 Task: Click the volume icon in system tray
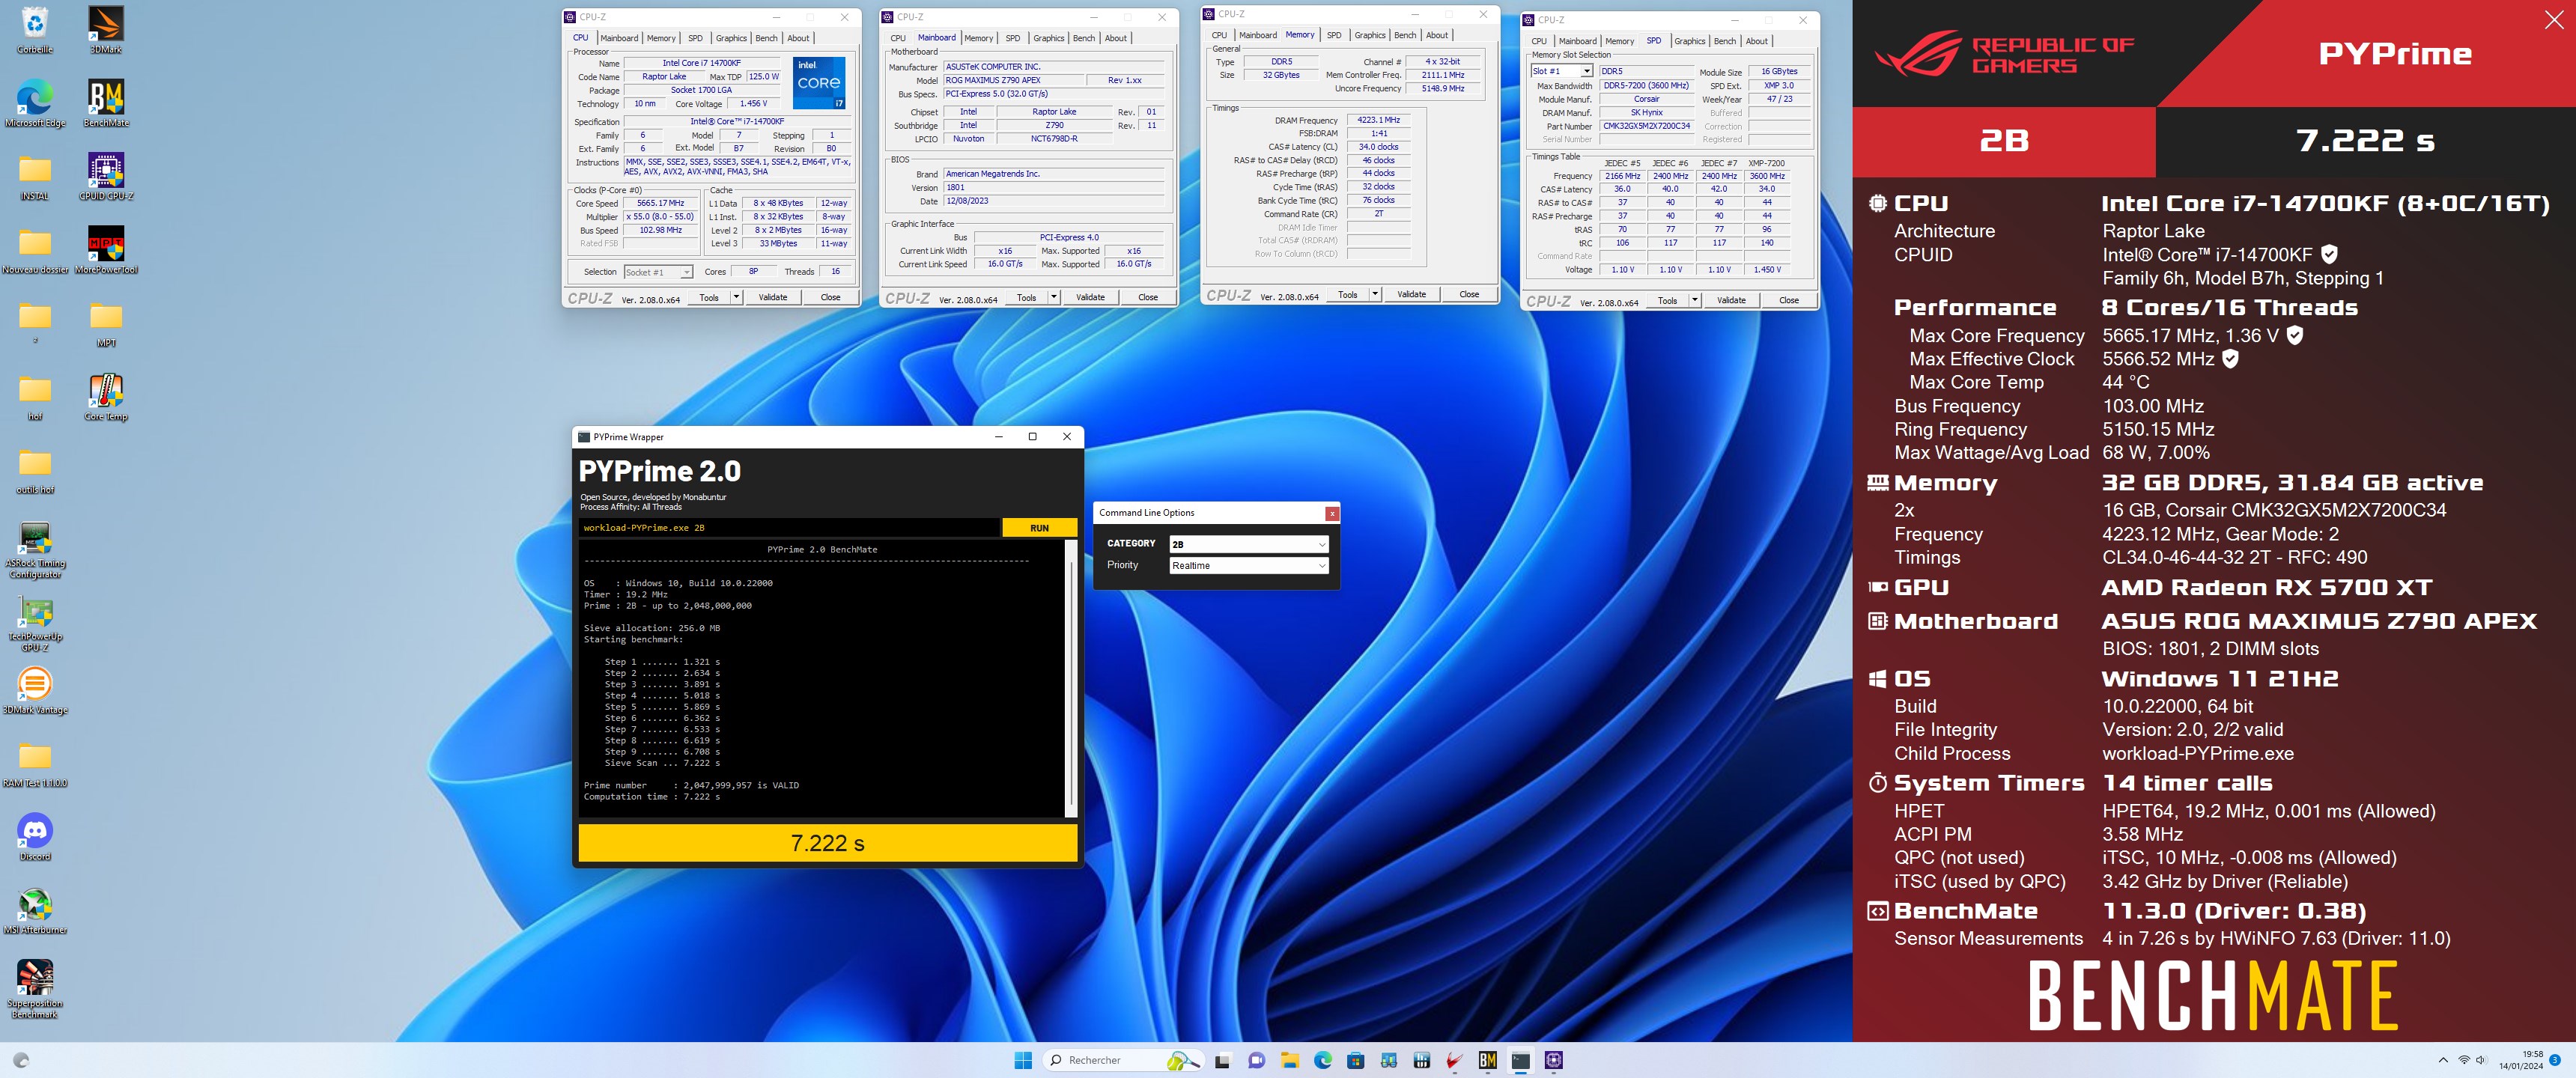click(2480, 1060)
